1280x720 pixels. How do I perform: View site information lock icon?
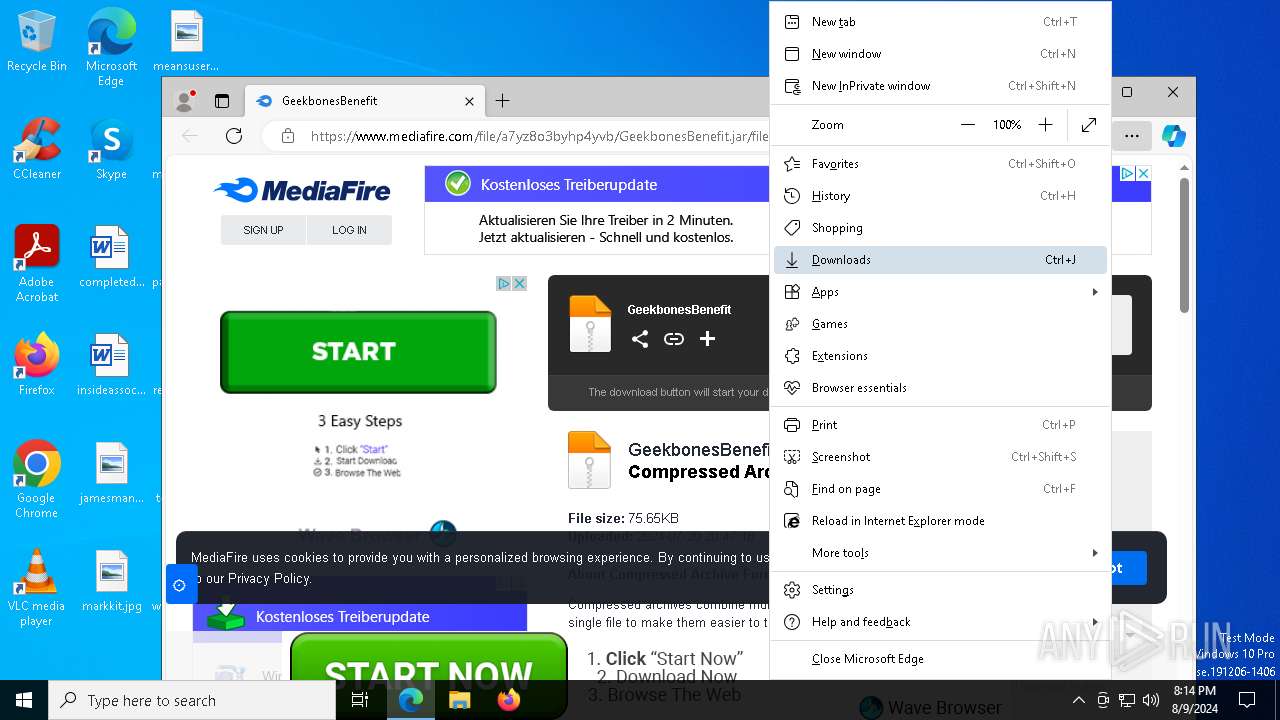pyautogui.click(x=287, y=136)
